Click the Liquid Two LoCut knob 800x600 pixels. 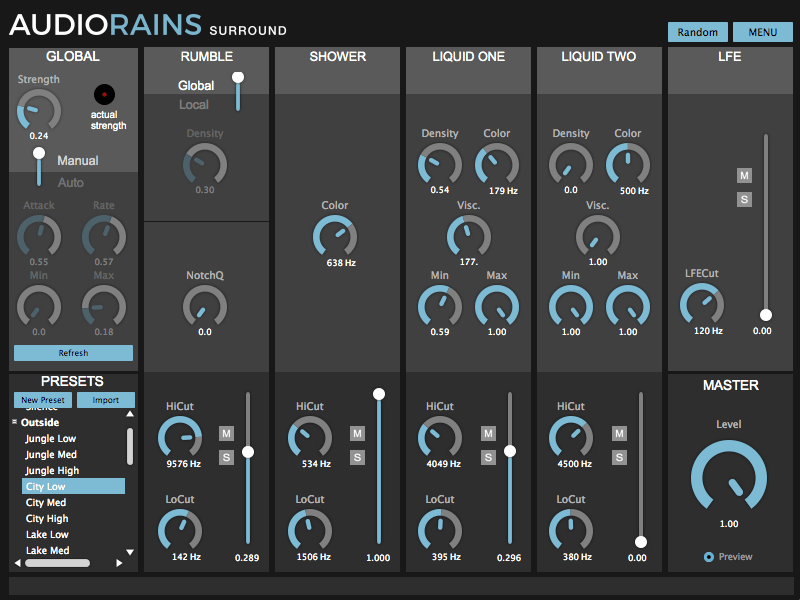[x=570, y=531]
